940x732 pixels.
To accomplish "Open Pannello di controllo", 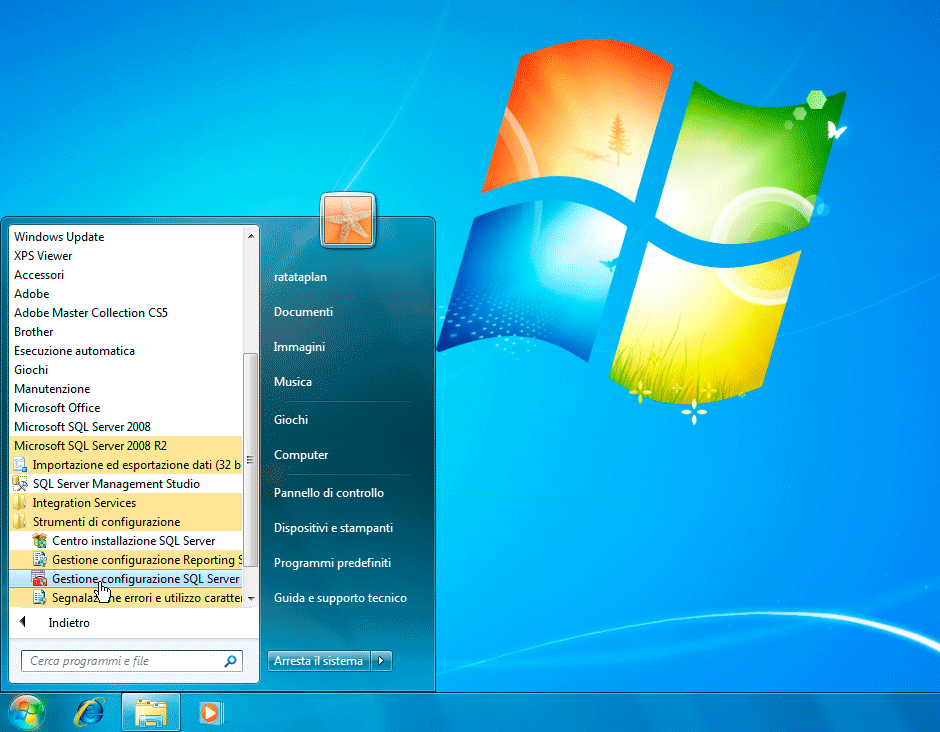I will tap(329, 493).
